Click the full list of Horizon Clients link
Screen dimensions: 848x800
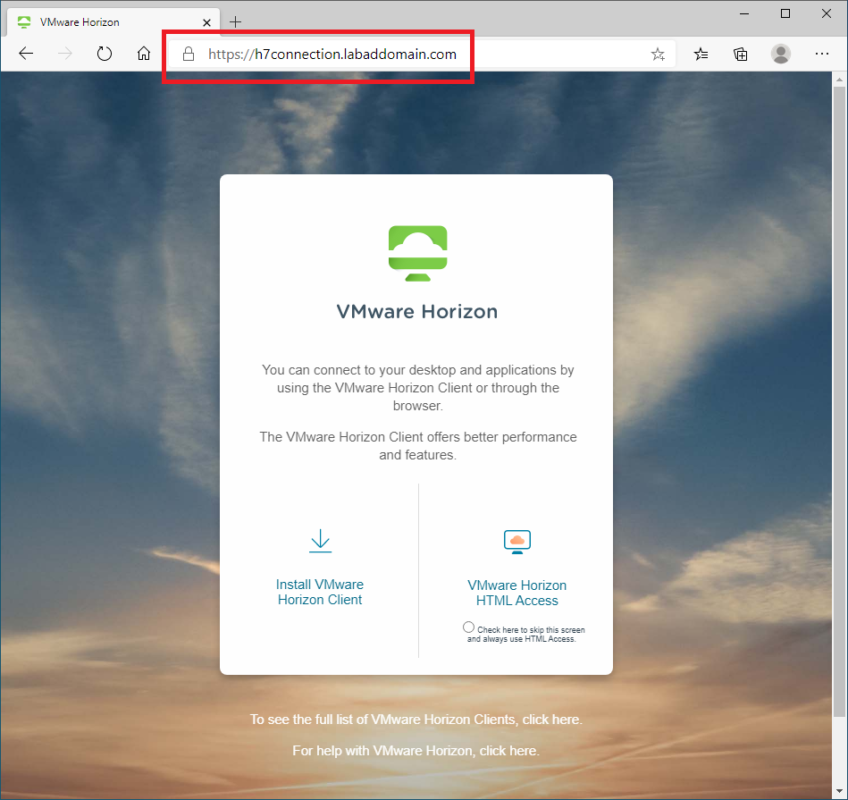(x=549, y=719)
